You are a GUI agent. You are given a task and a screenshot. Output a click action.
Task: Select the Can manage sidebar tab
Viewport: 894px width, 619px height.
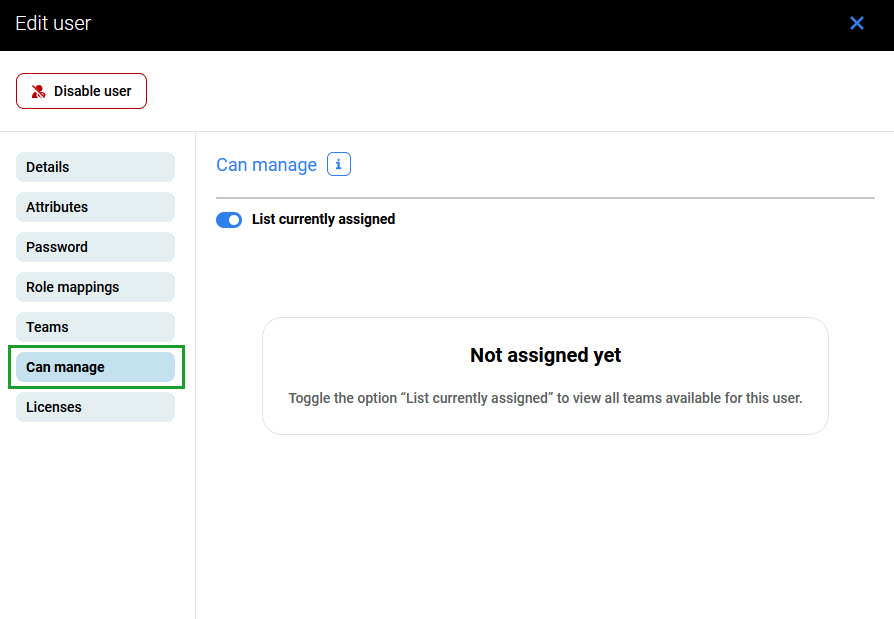(x=95, y=367)
